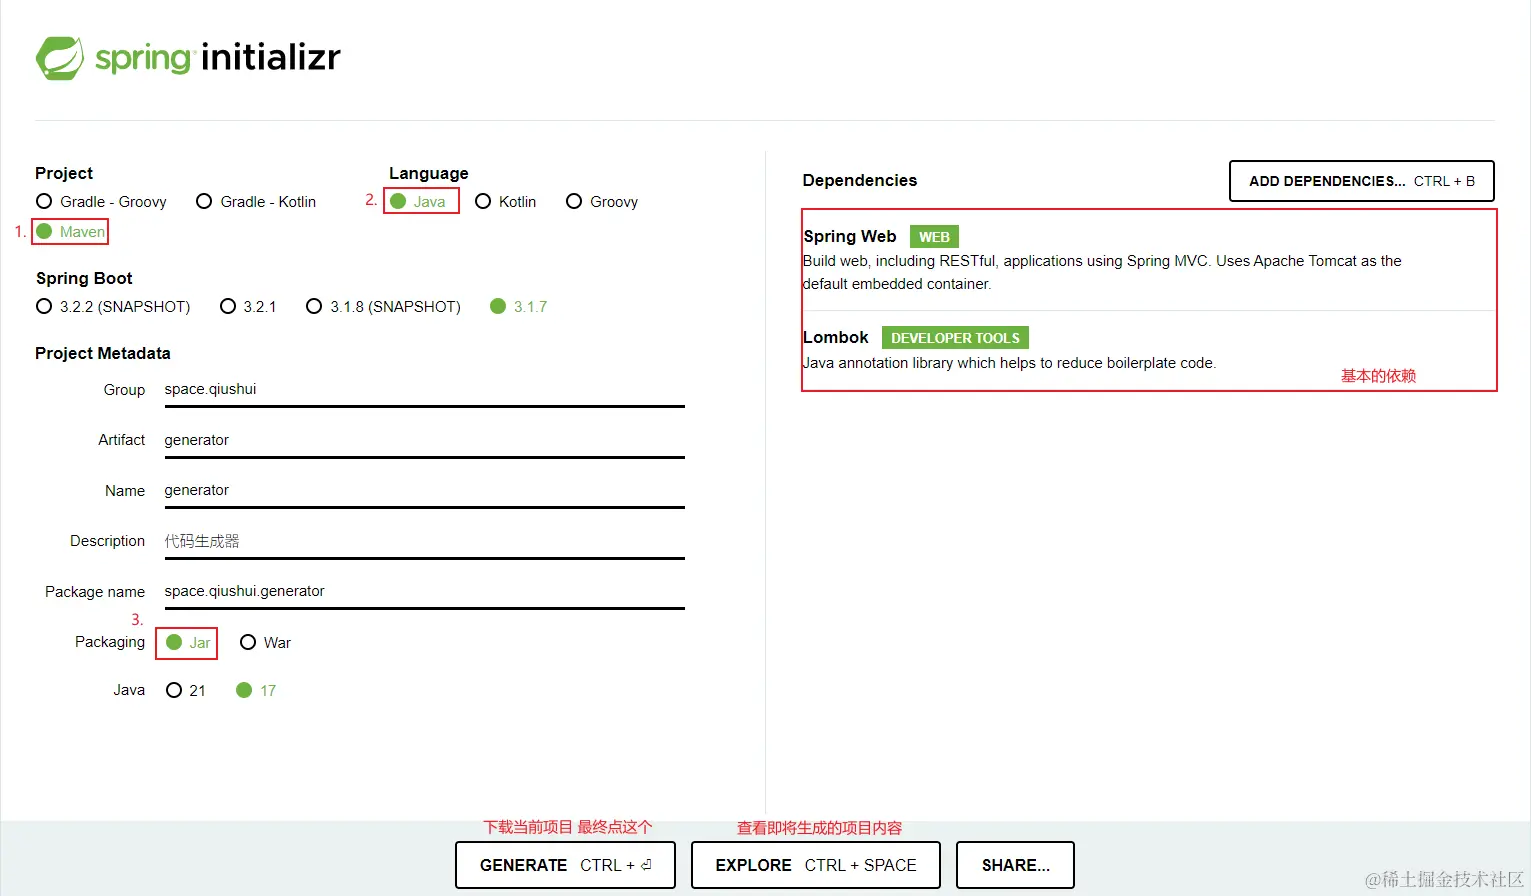Choose Kotlin as the language

tap(505, 202)
